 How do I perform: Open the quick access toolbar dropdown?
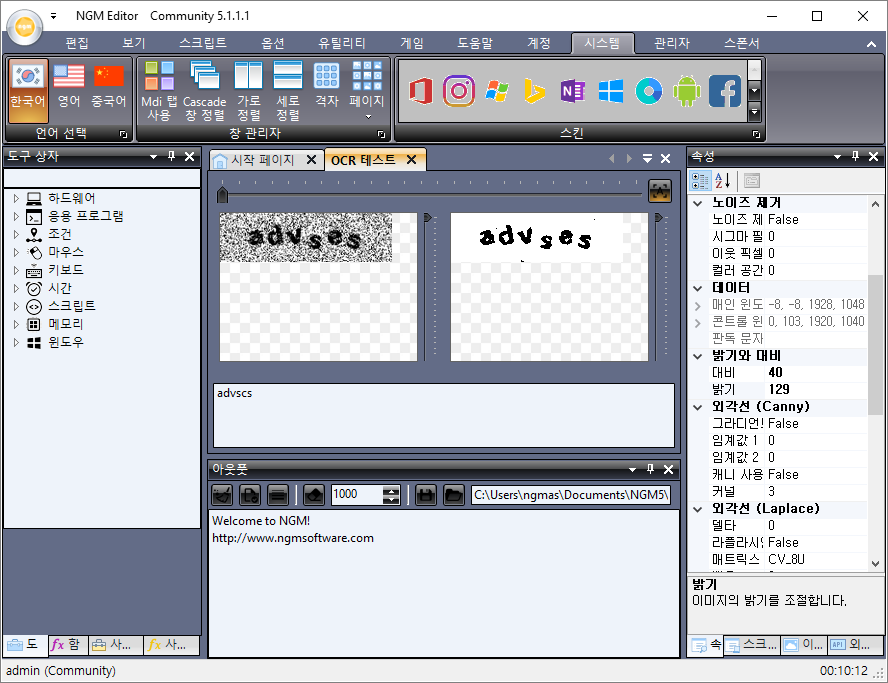pyautogui.click(x=53, y=16)
